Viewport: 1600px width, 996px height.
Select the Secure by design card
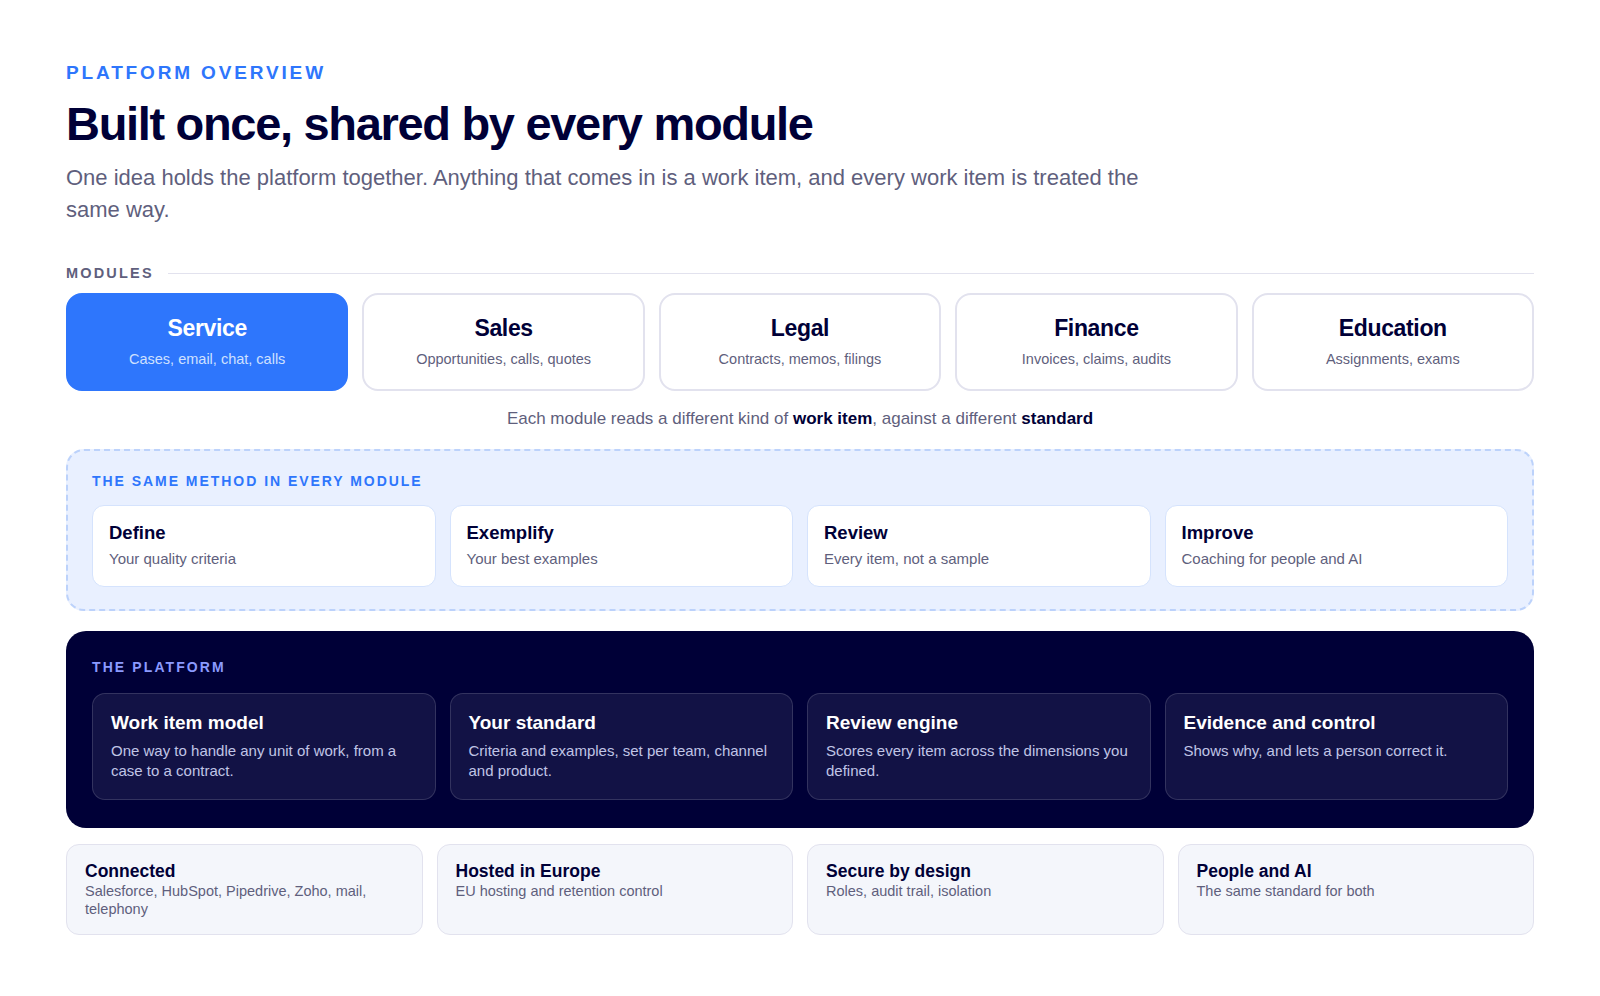pos(985,889)
